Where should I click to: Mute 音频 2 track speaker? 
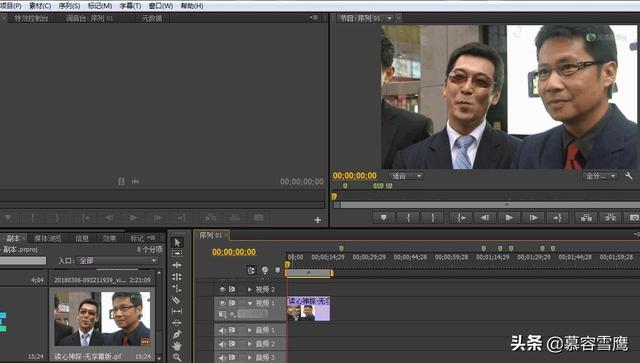[x=222, y=344]
